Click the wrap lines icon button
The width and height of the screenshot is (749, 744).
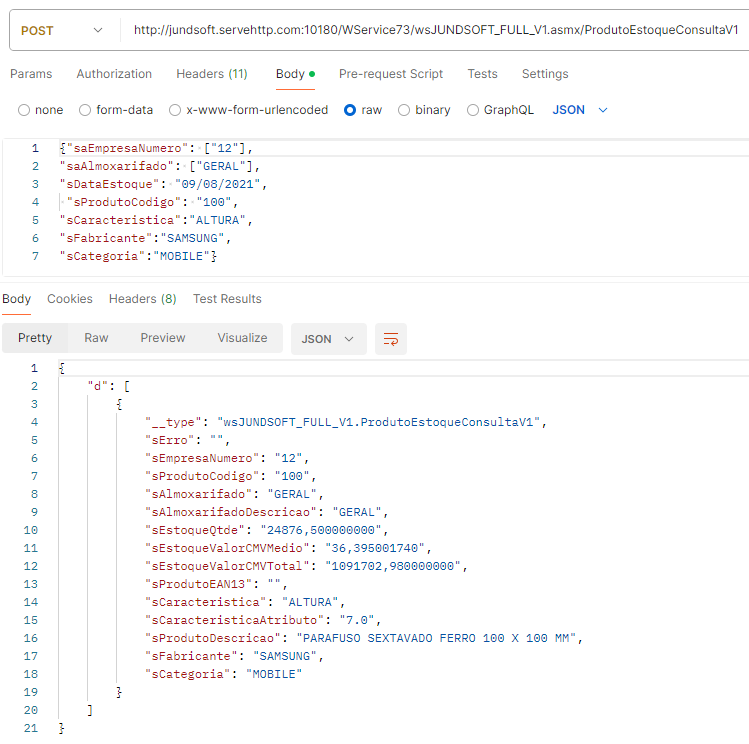click(391, 339)
